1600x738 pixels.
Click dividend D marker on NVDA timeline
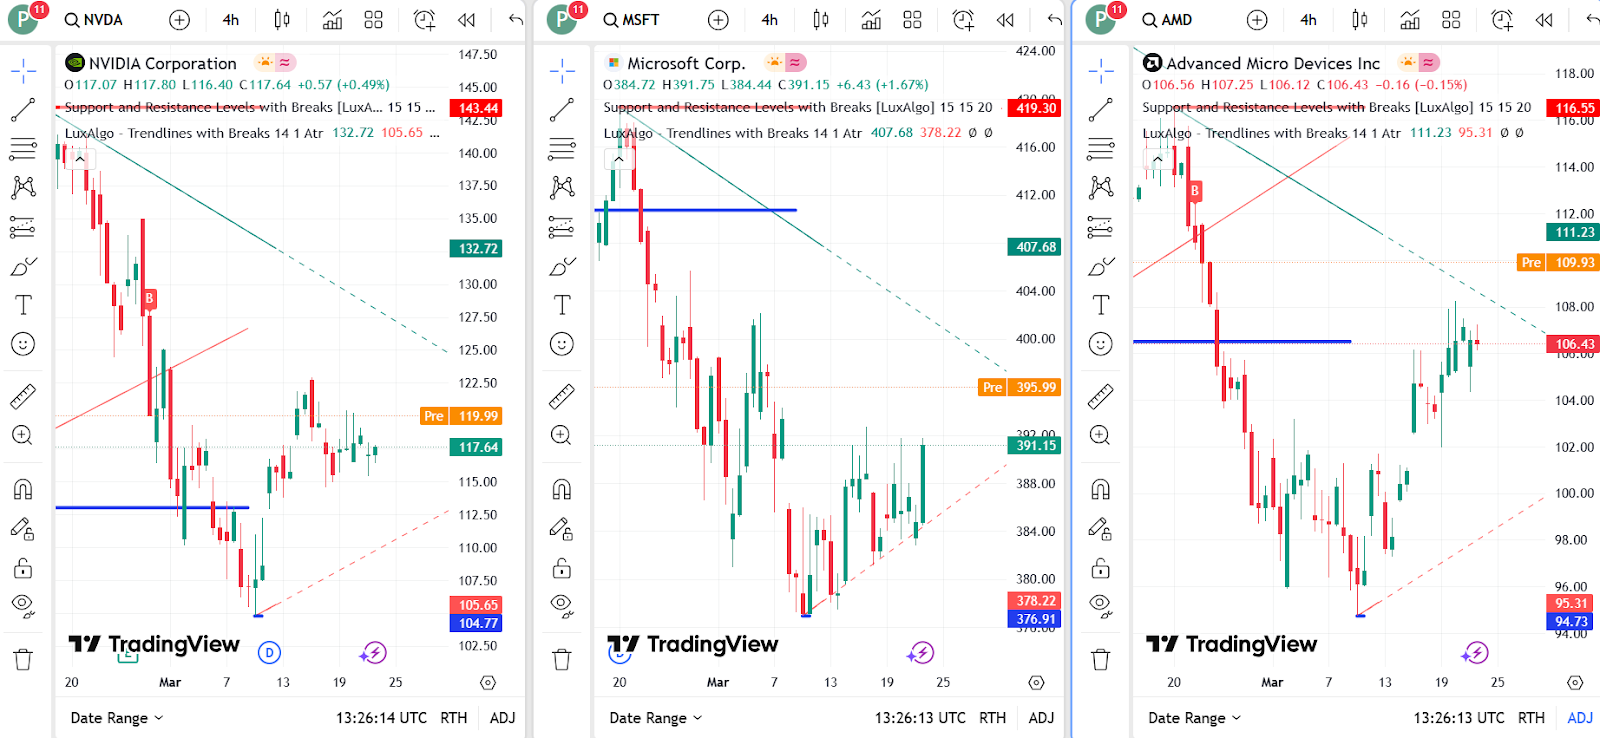tap(269, 653)
